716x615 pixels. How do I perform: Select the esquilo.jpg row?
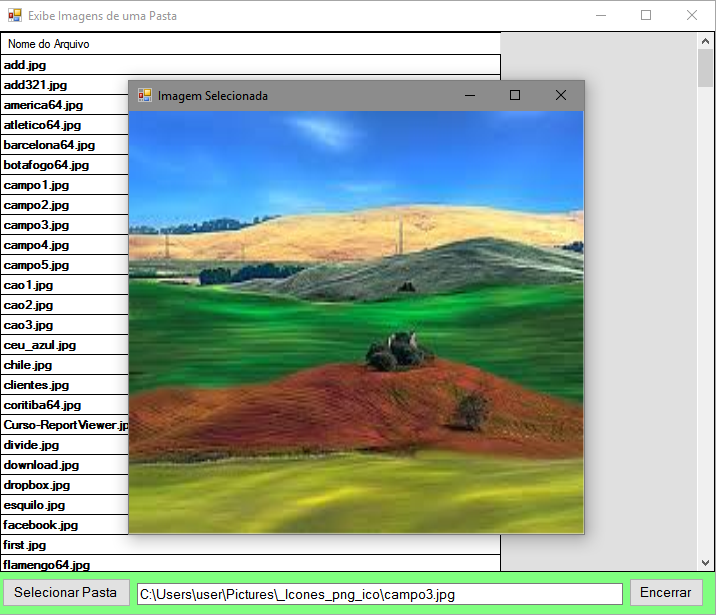click(x=65, y=505)
